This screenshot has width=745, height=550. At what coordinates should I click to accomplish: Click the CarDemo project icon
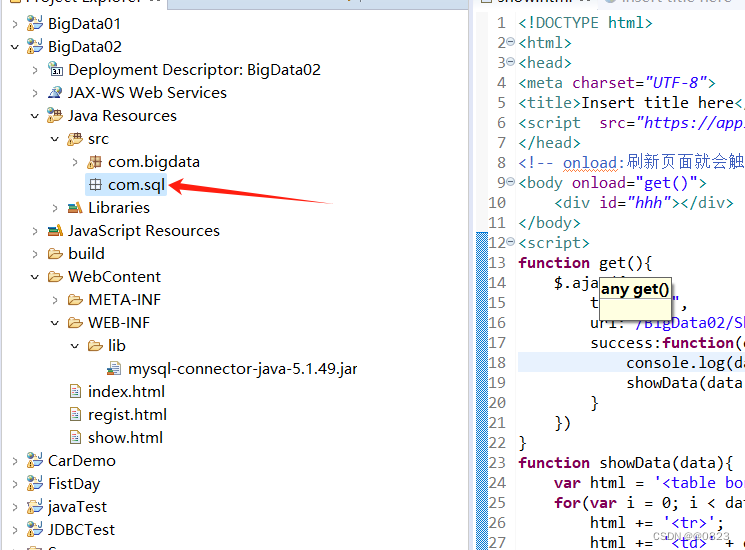tap(35, 460)
